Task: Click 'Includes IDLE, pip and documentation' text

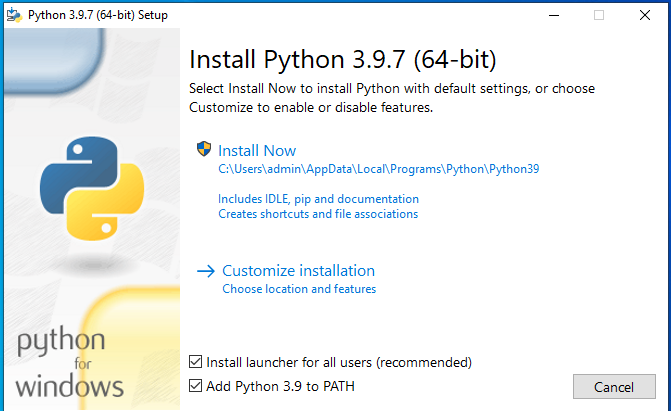Action: (x=318, y=199)
